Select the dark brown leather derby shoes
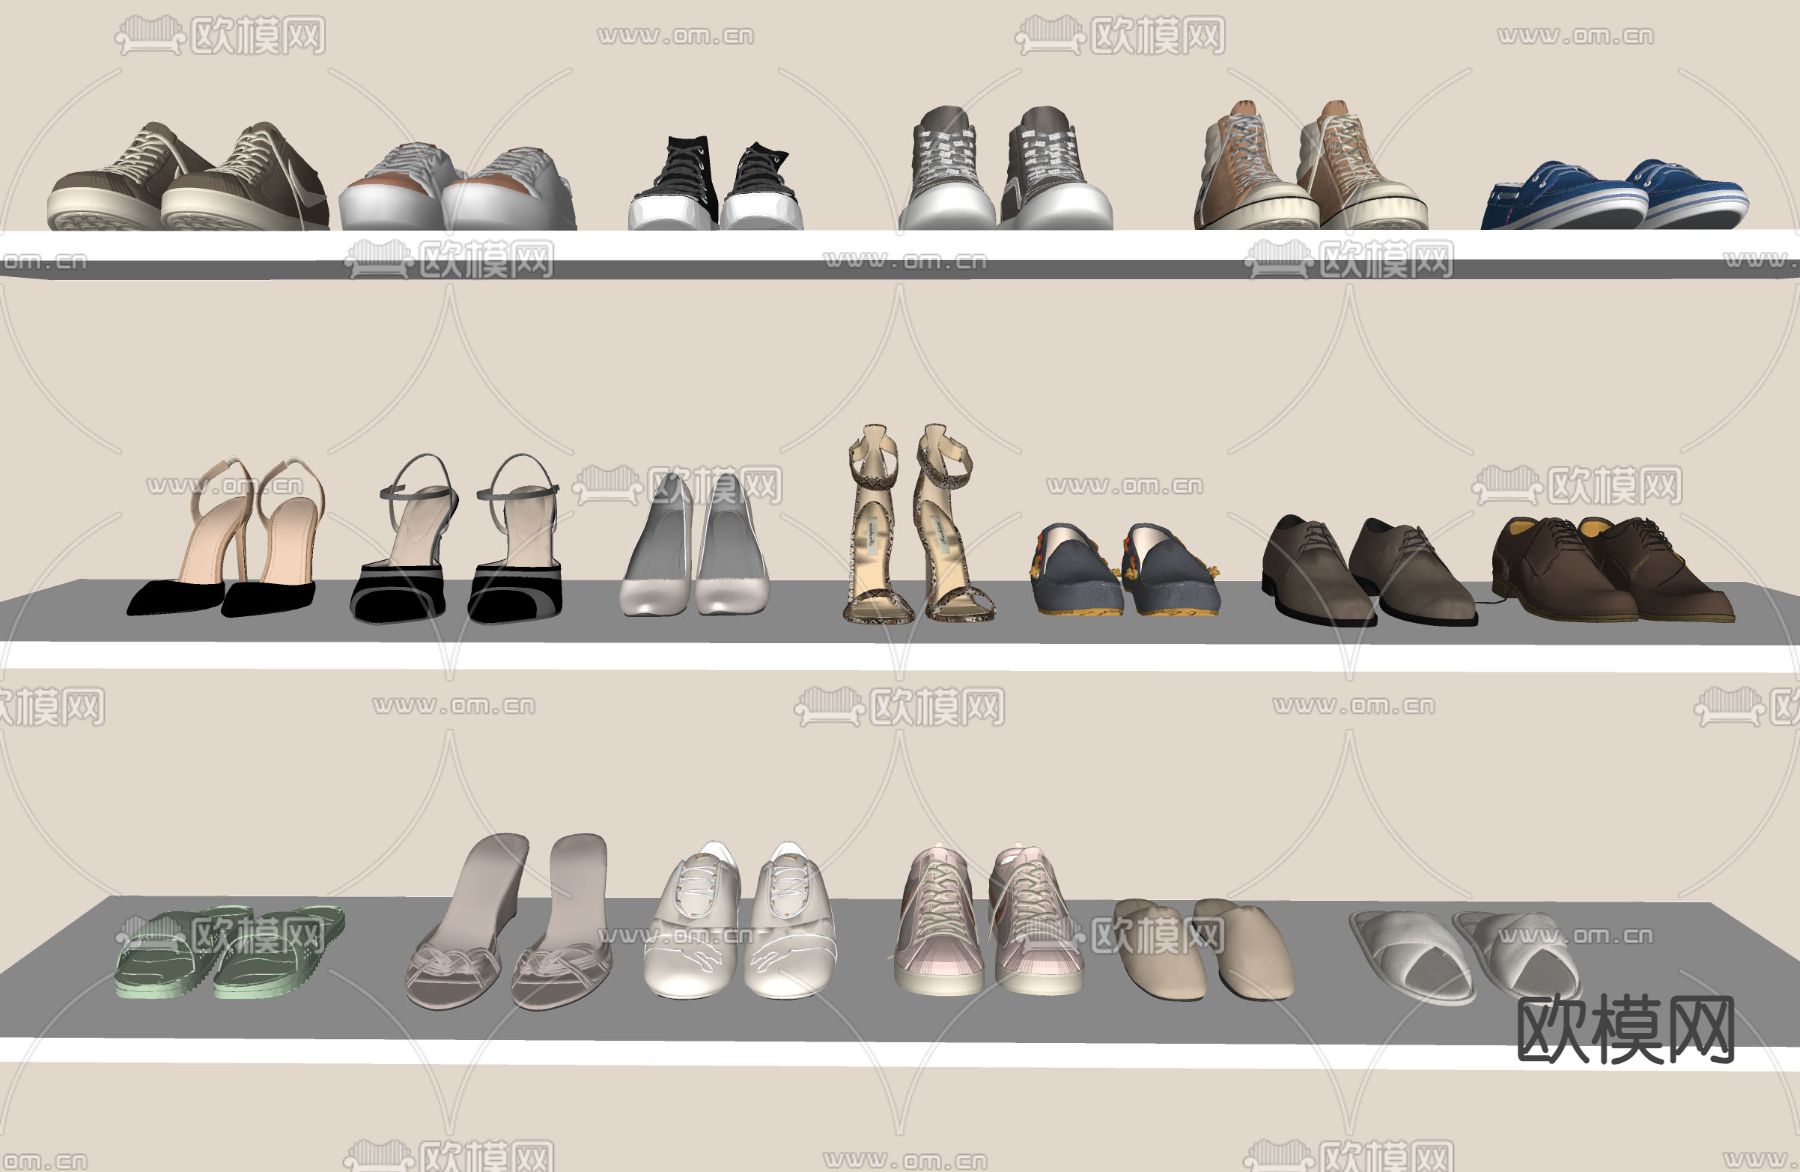The image size is (1800, 1172). [x=1613, y=571]
